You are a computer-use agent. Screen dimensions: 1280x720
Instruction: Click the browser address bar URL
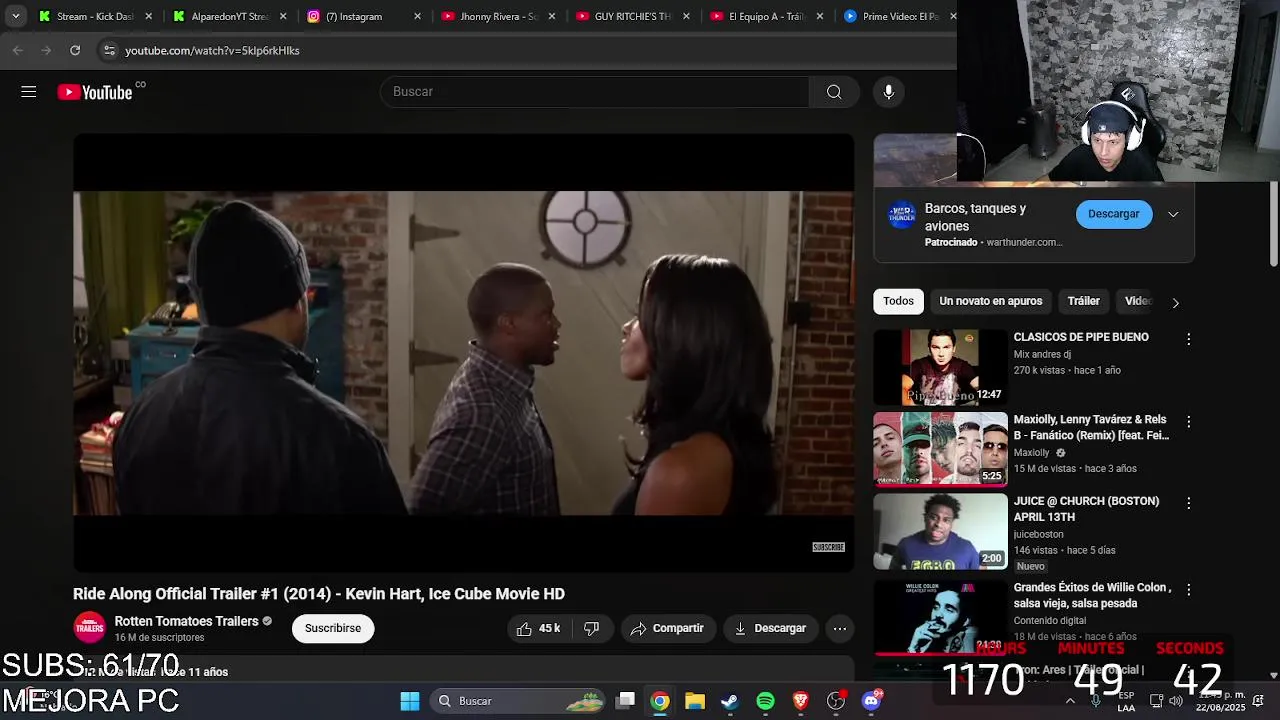212,50
